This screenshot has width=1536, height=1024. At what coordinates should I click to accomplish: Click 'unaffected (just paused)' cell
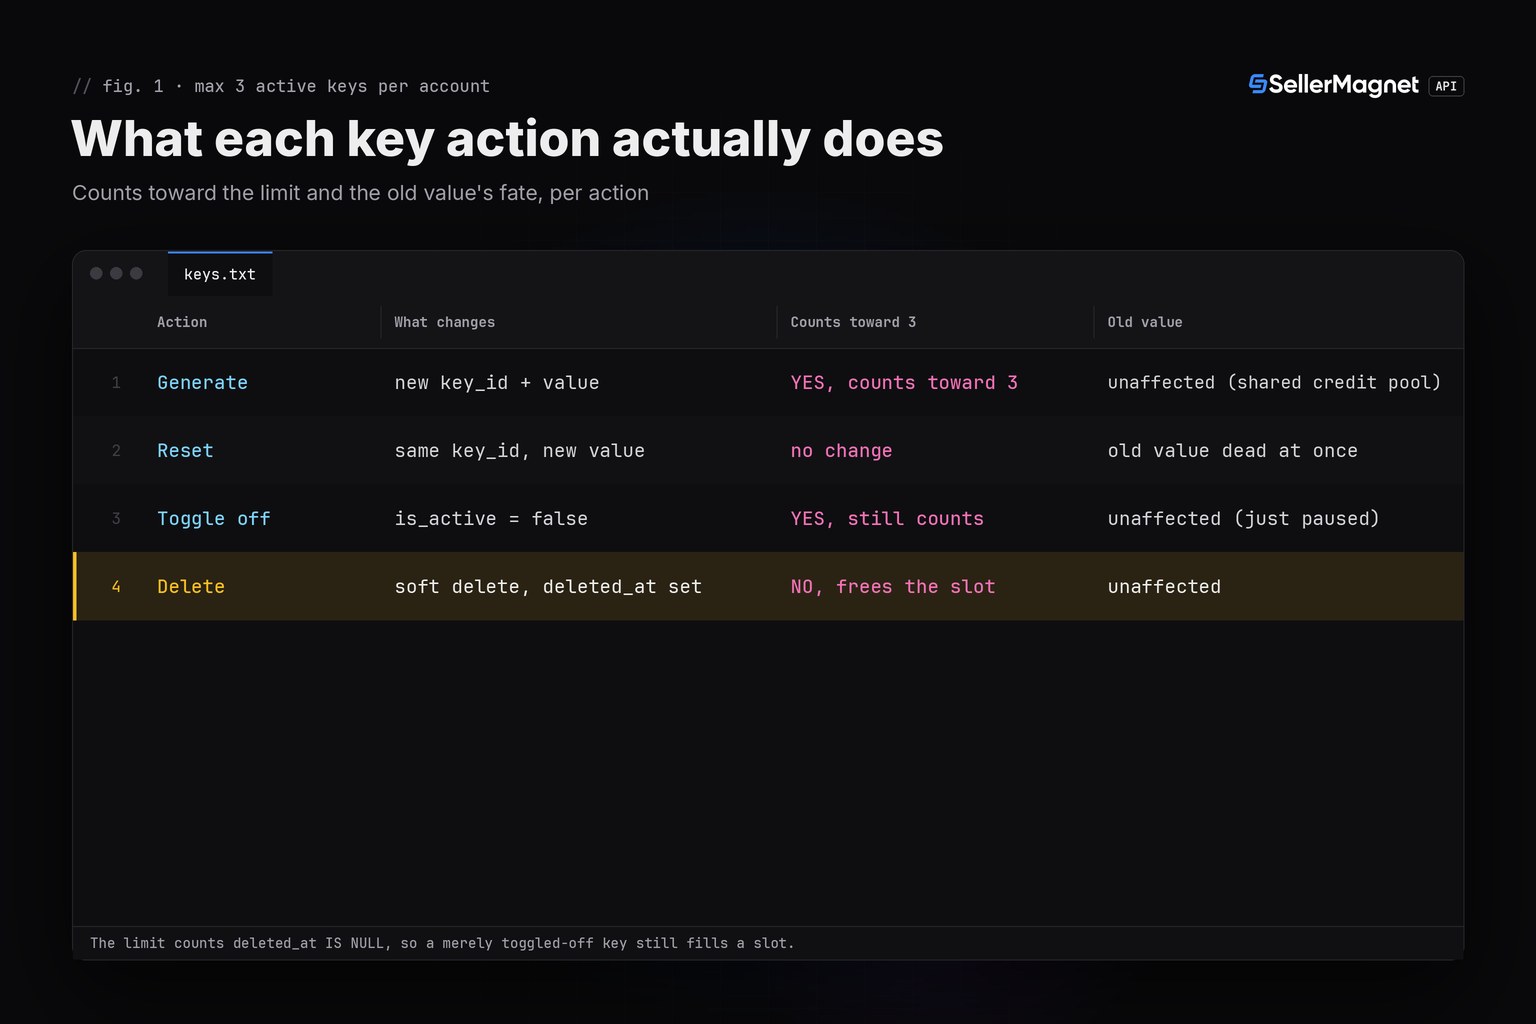click(1243, 519)
